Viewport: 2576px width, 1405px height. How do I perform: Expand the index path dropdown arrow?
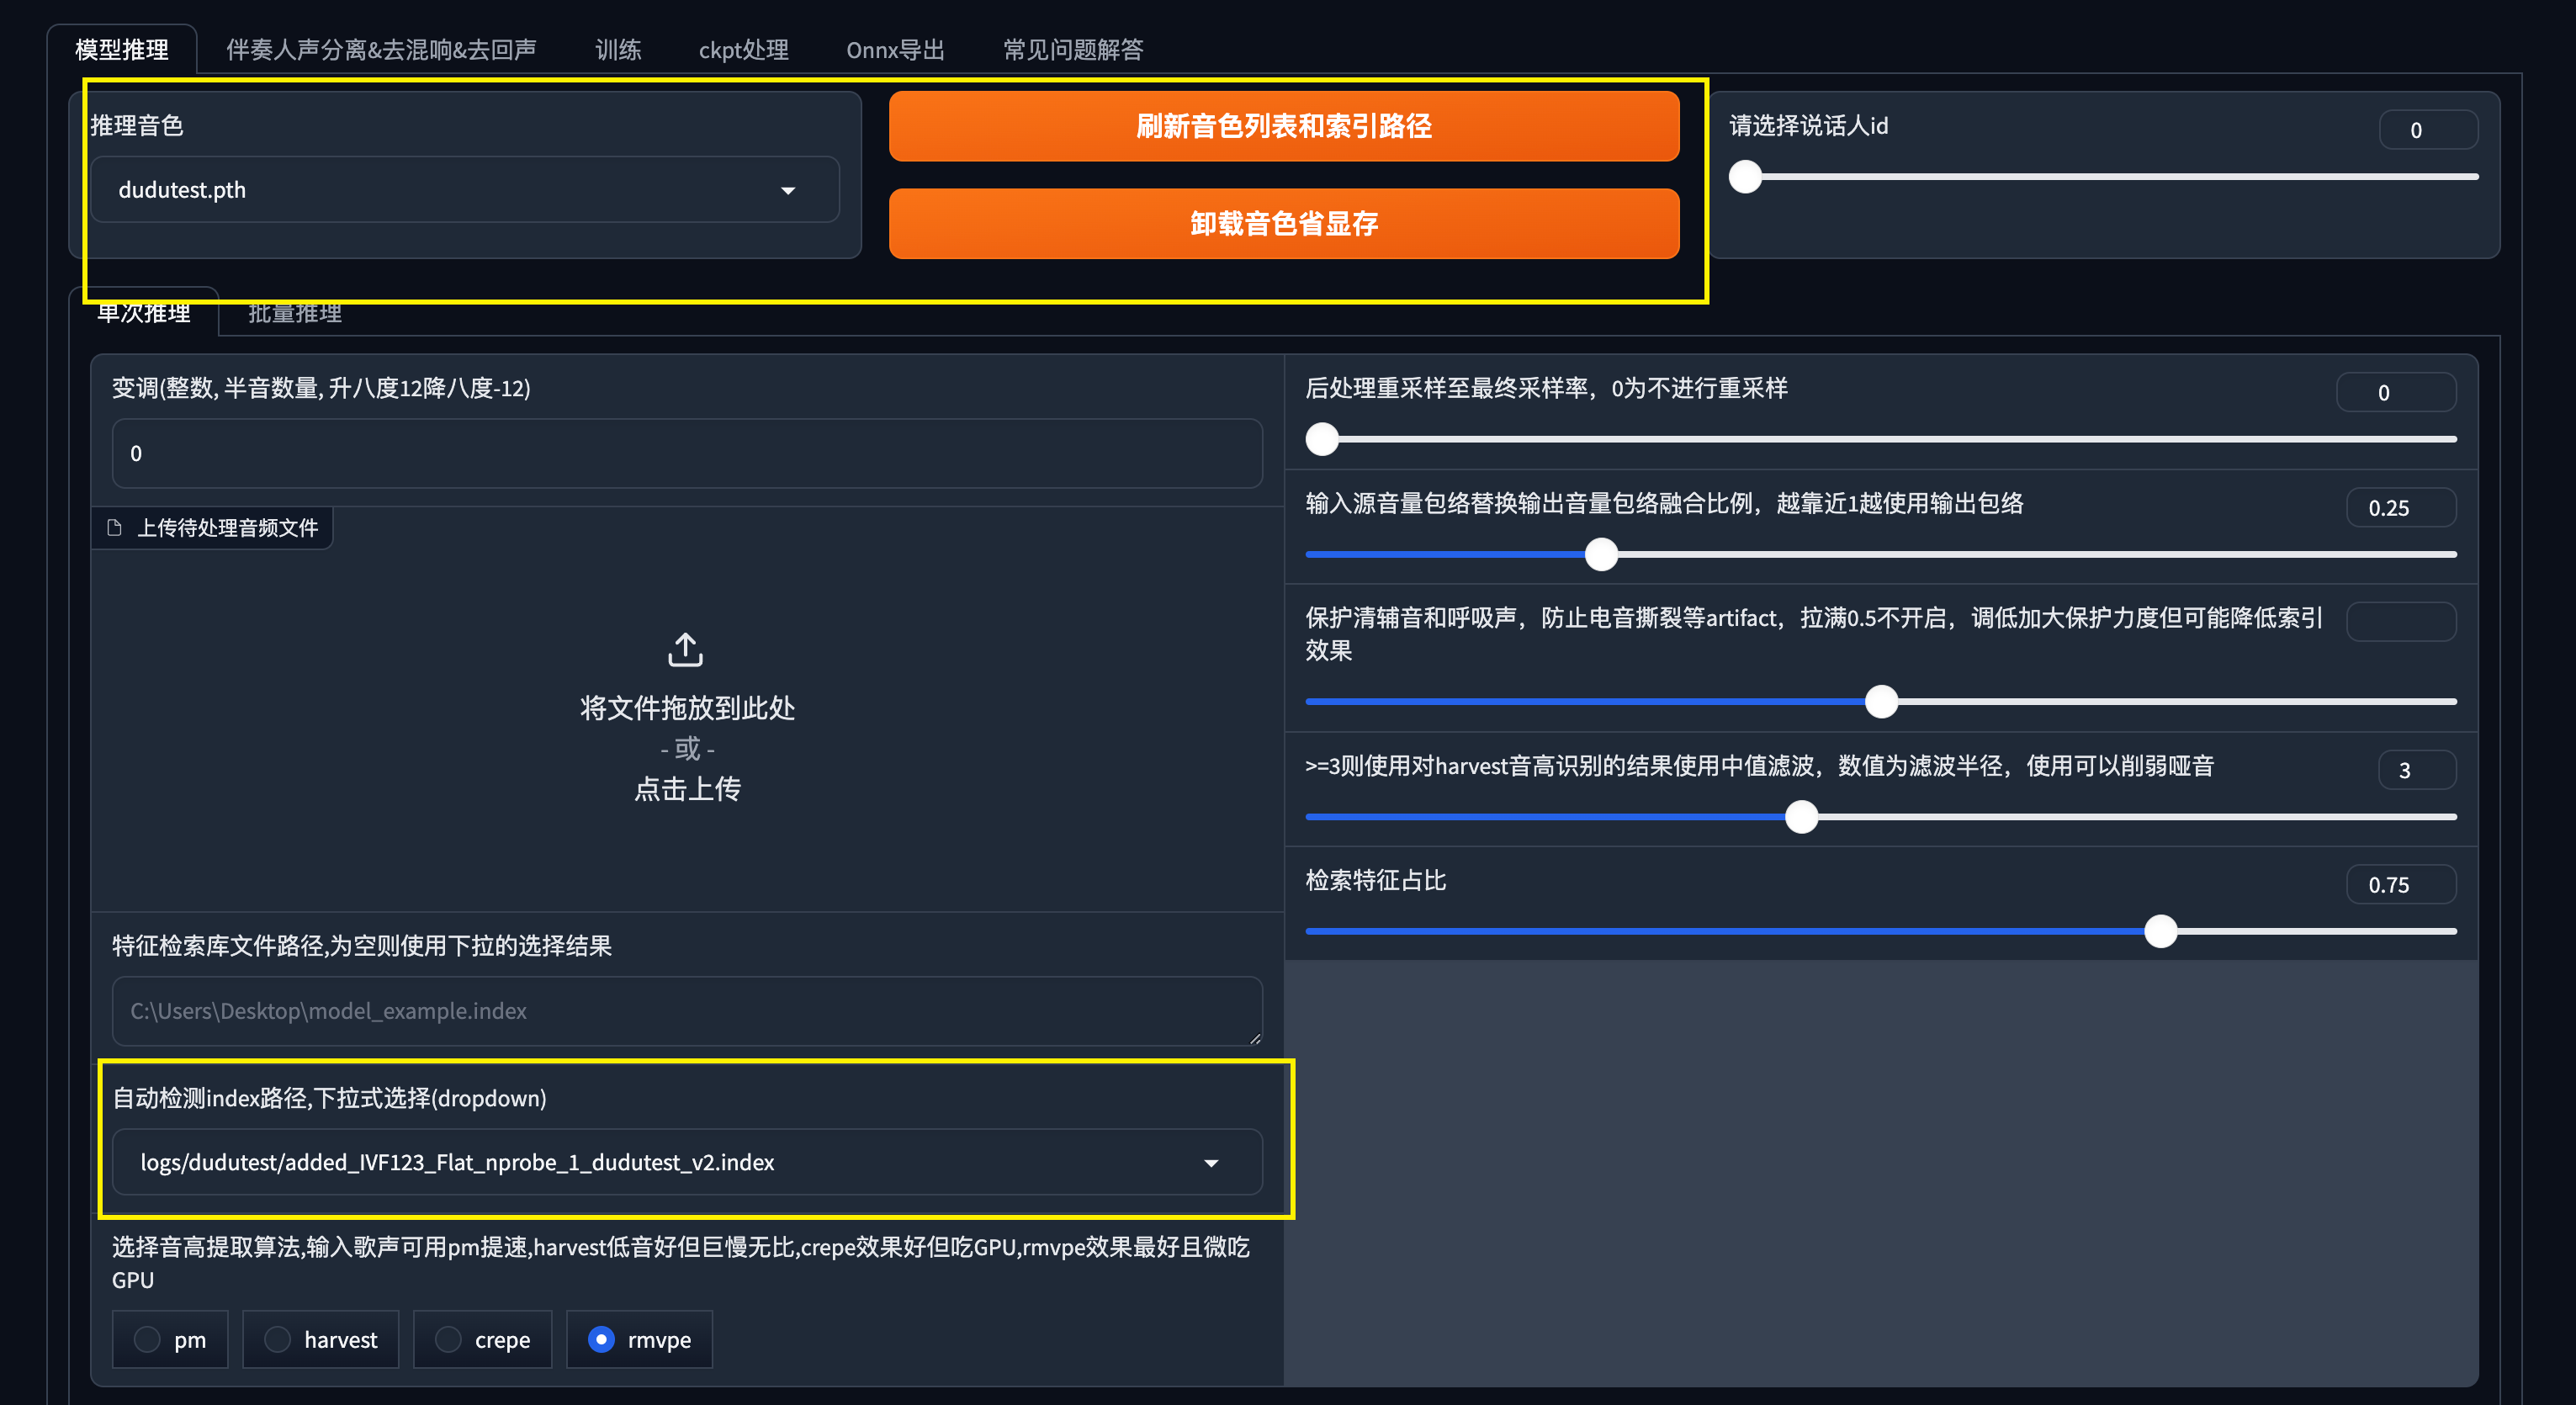click(1211, 1163)
